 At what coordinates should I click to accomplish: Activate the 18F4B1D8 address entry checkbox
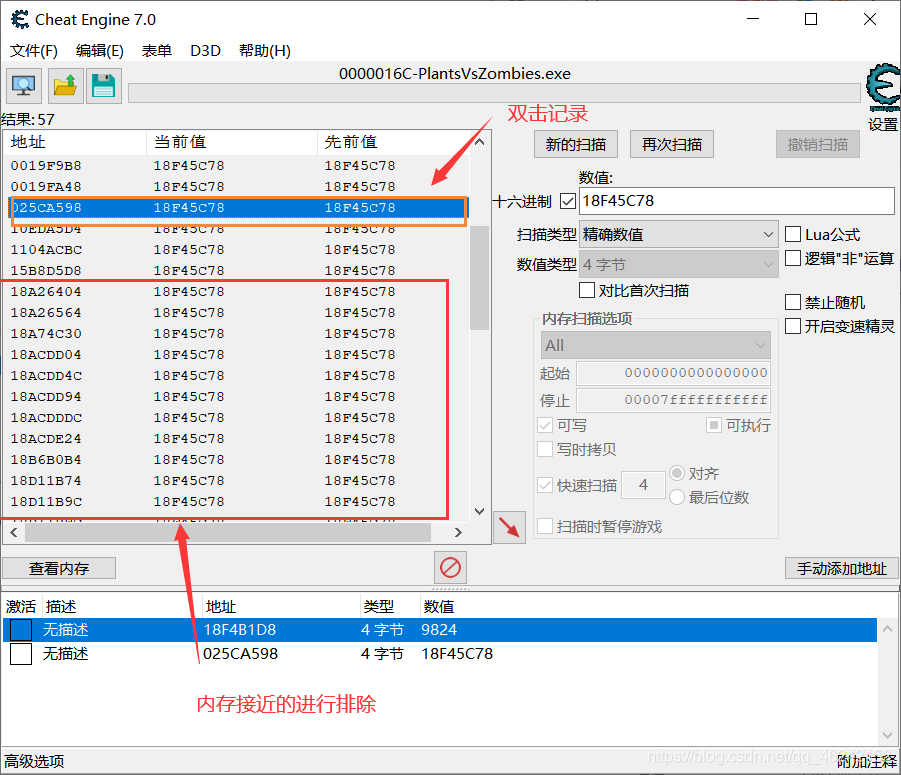coord(21,630)
